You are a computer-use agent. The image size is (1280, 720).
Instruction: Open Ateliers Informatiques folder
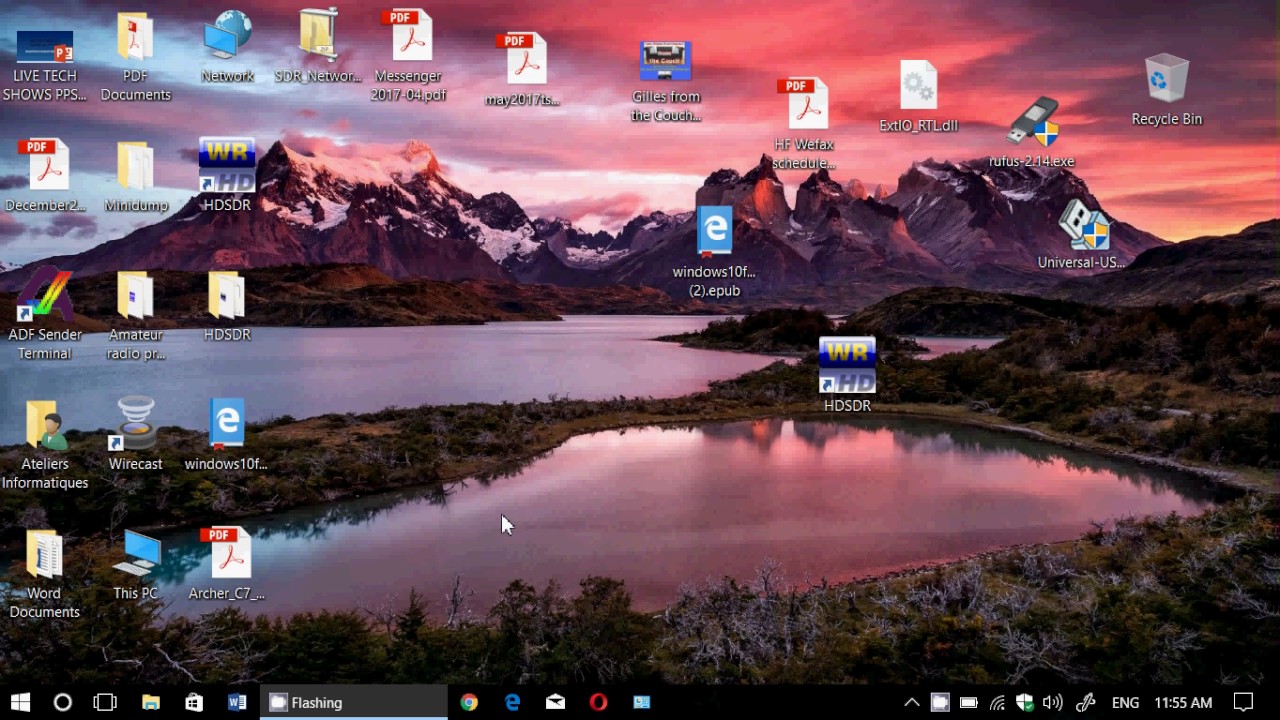[x=45, y=445]
